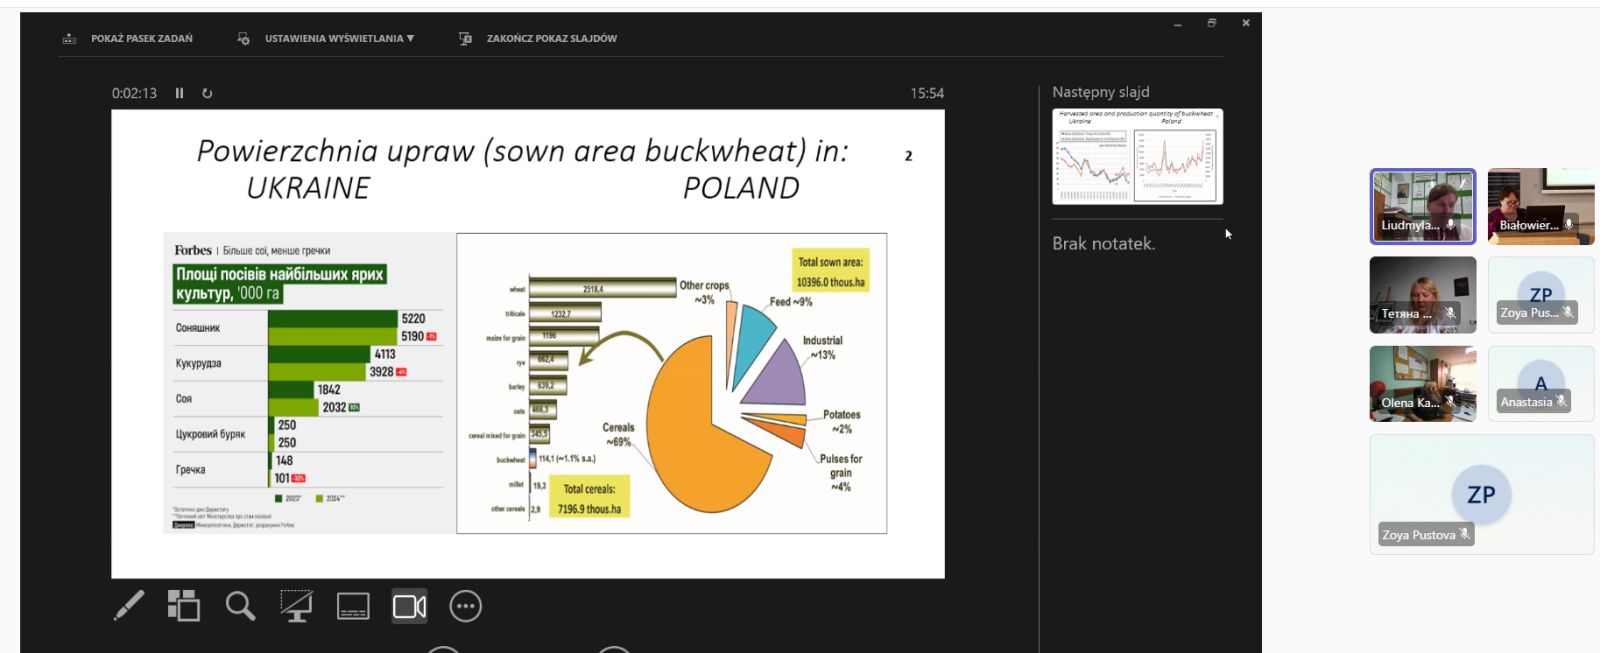Click Zakończ pokaz slajdów to end slideshow
1600x653 pixels.
tap(551, 39)
